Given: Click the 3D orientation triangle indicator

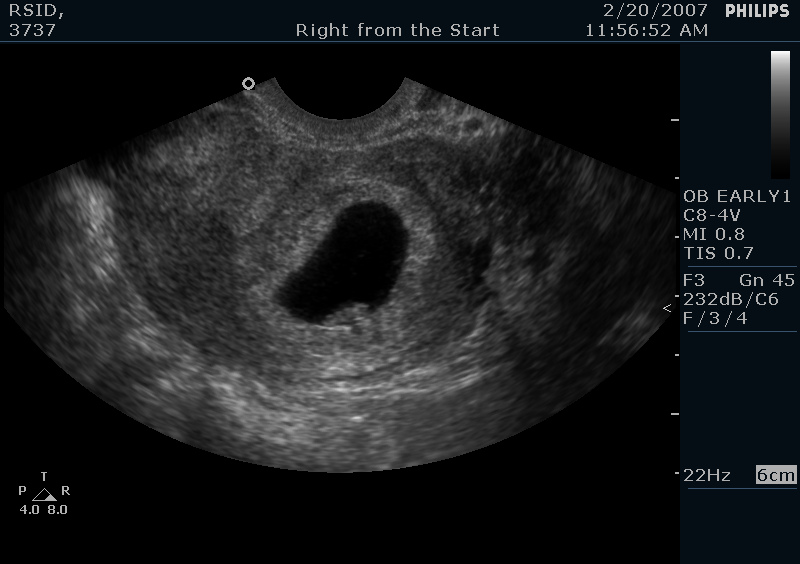Looking at the screenshot, I should click(44, 495).
